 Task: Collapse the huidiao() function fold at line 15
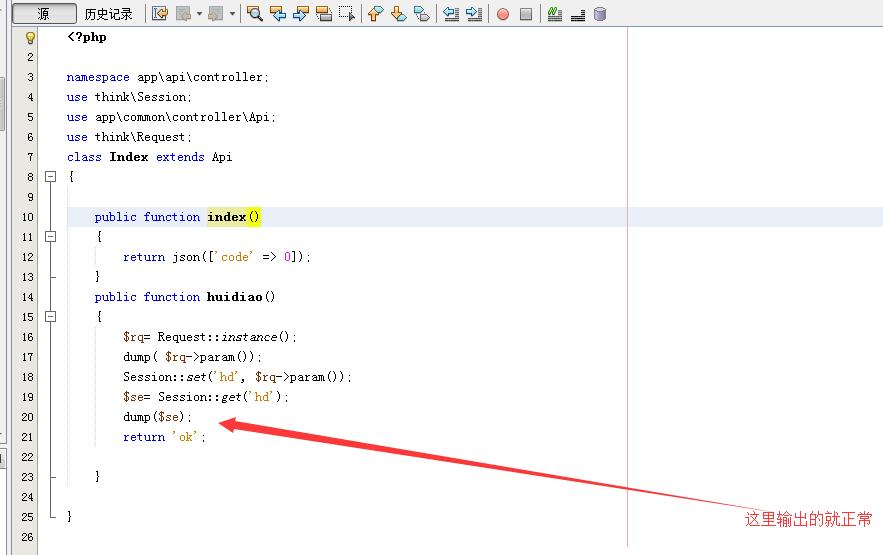50,316
